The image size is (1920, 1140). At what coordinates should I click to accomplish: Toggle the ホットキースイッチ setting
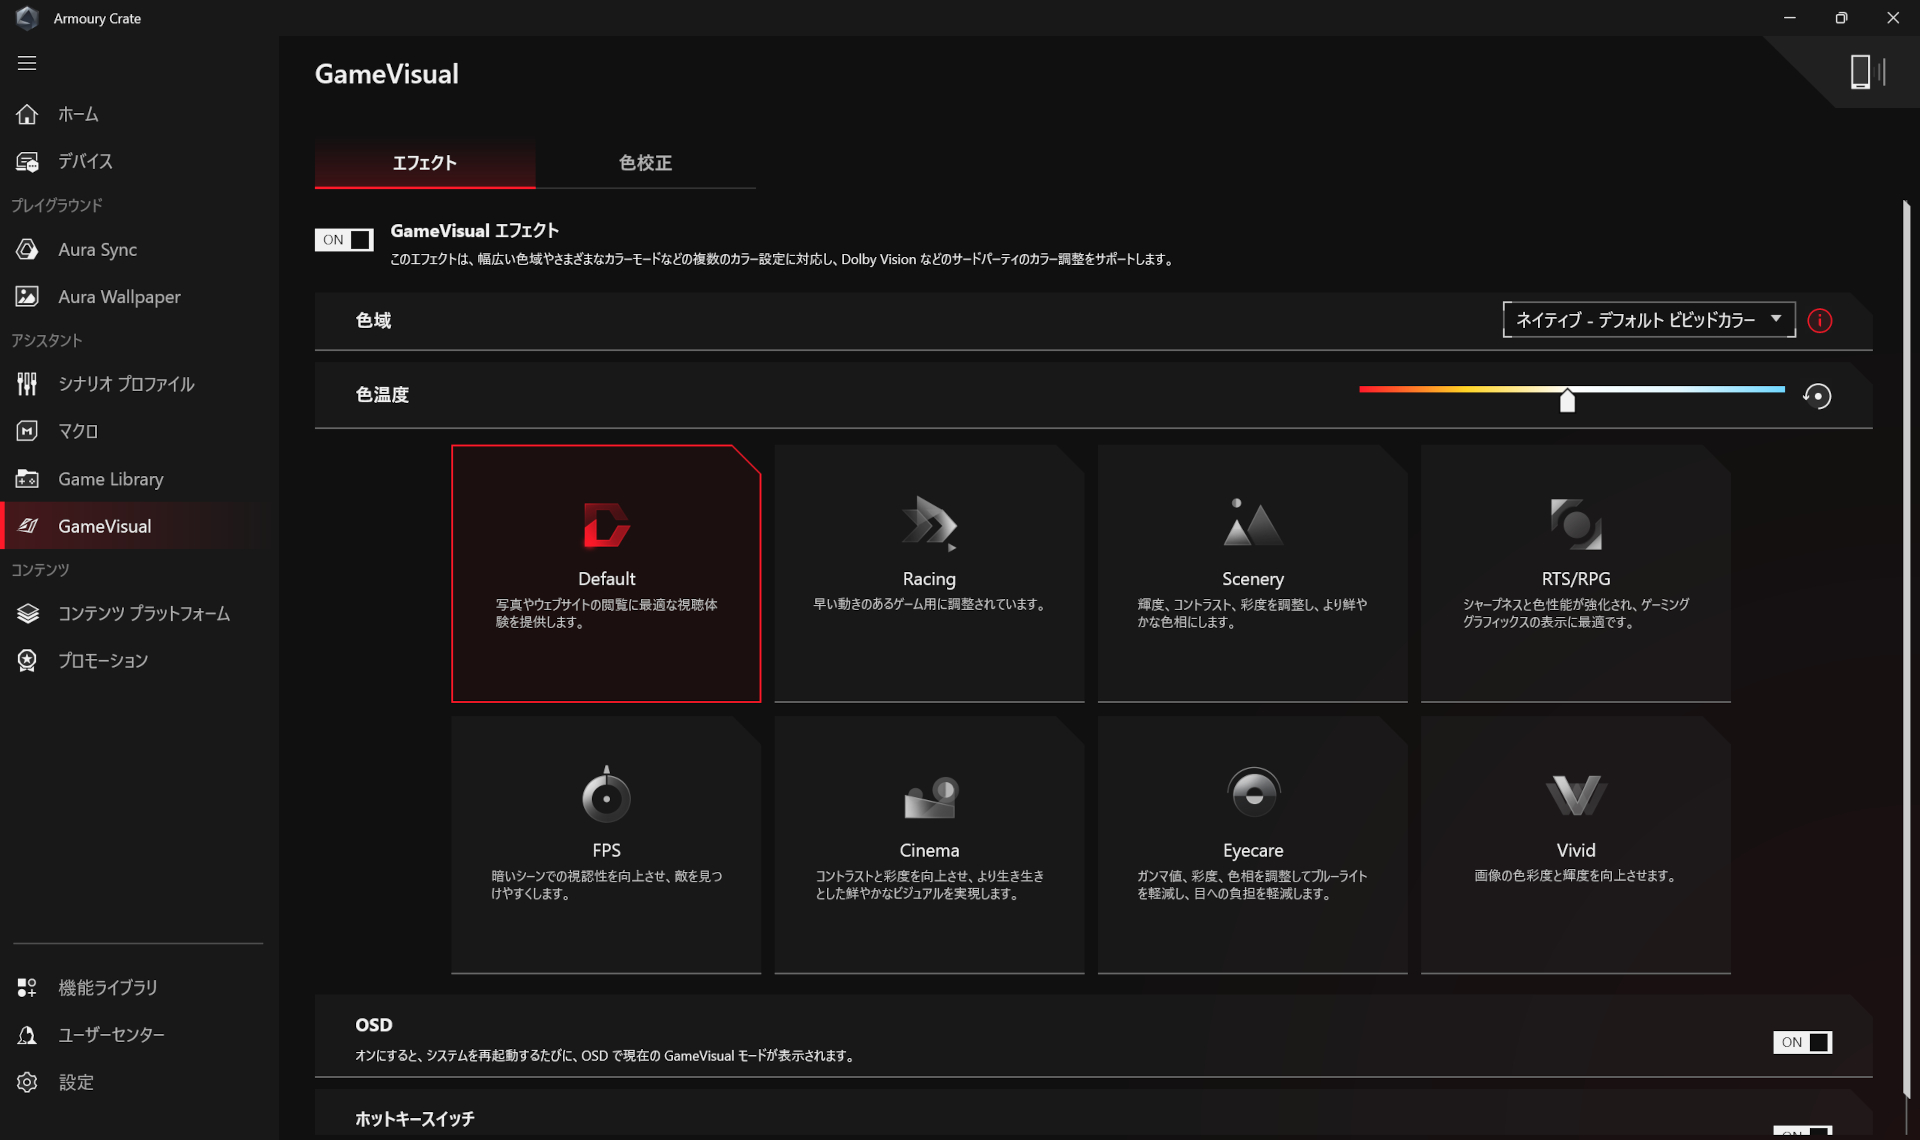[1802, 1135]
